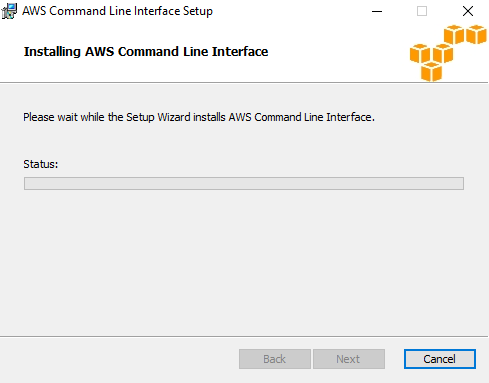
Task: Click the Installing AWS Command Line Interface heading
Action: pos(146,52)
